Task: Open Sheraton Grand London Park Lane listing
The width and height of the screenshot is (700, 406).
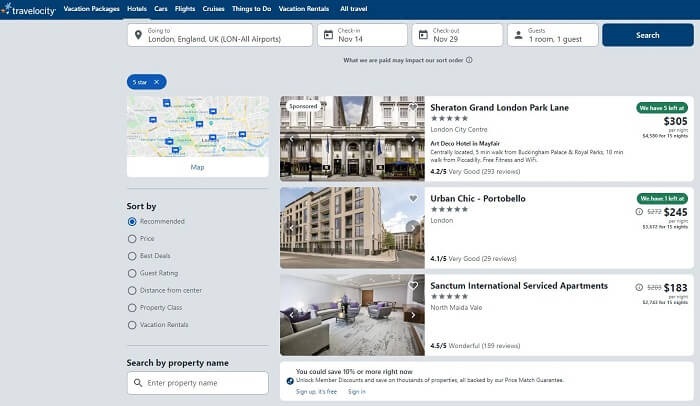Action: (x=499, y=108)
